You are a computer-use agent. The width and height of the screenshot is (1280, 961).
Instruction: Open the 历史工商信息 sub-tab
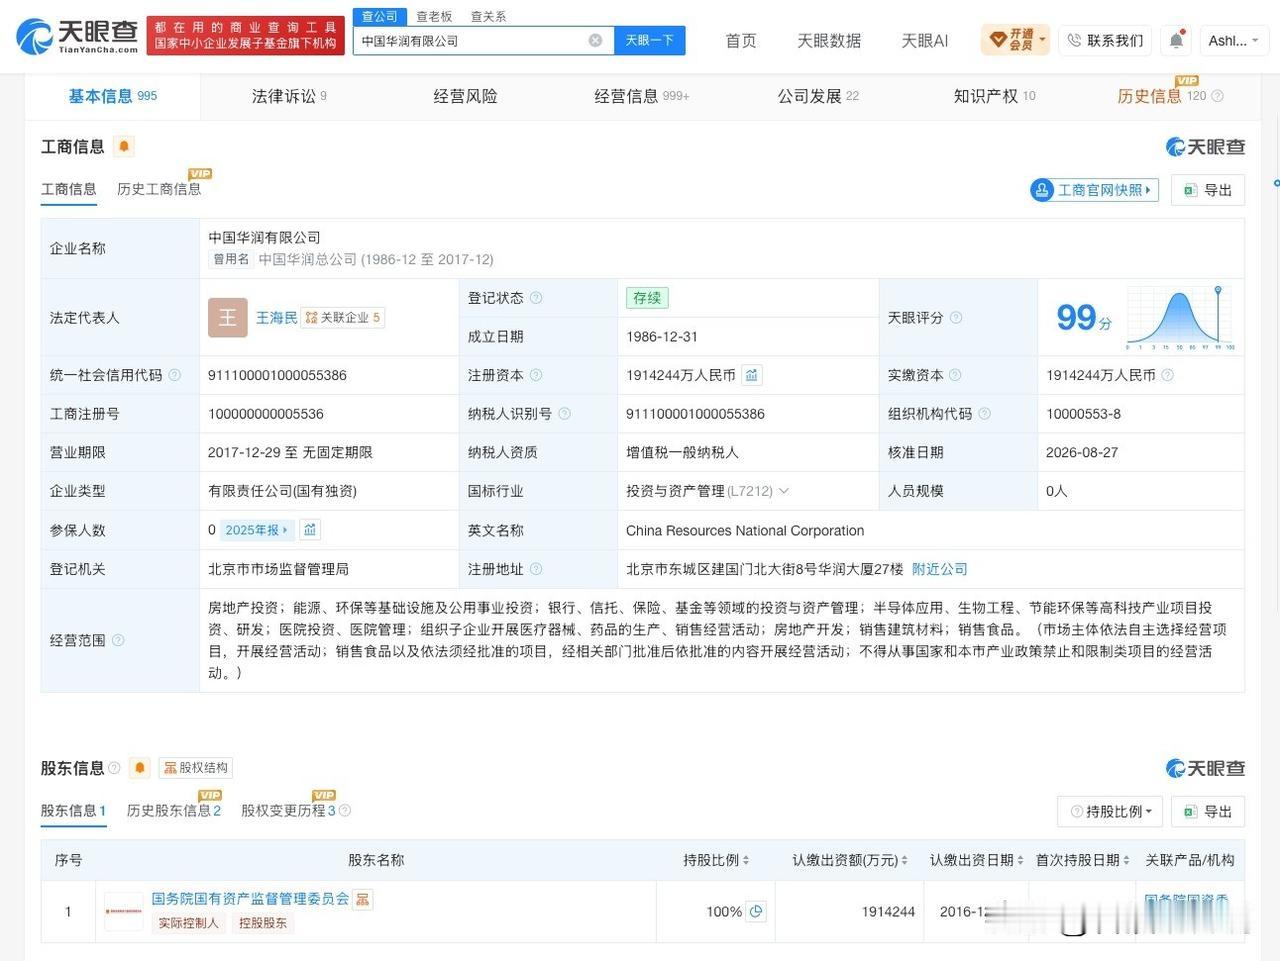coord(159,189)
